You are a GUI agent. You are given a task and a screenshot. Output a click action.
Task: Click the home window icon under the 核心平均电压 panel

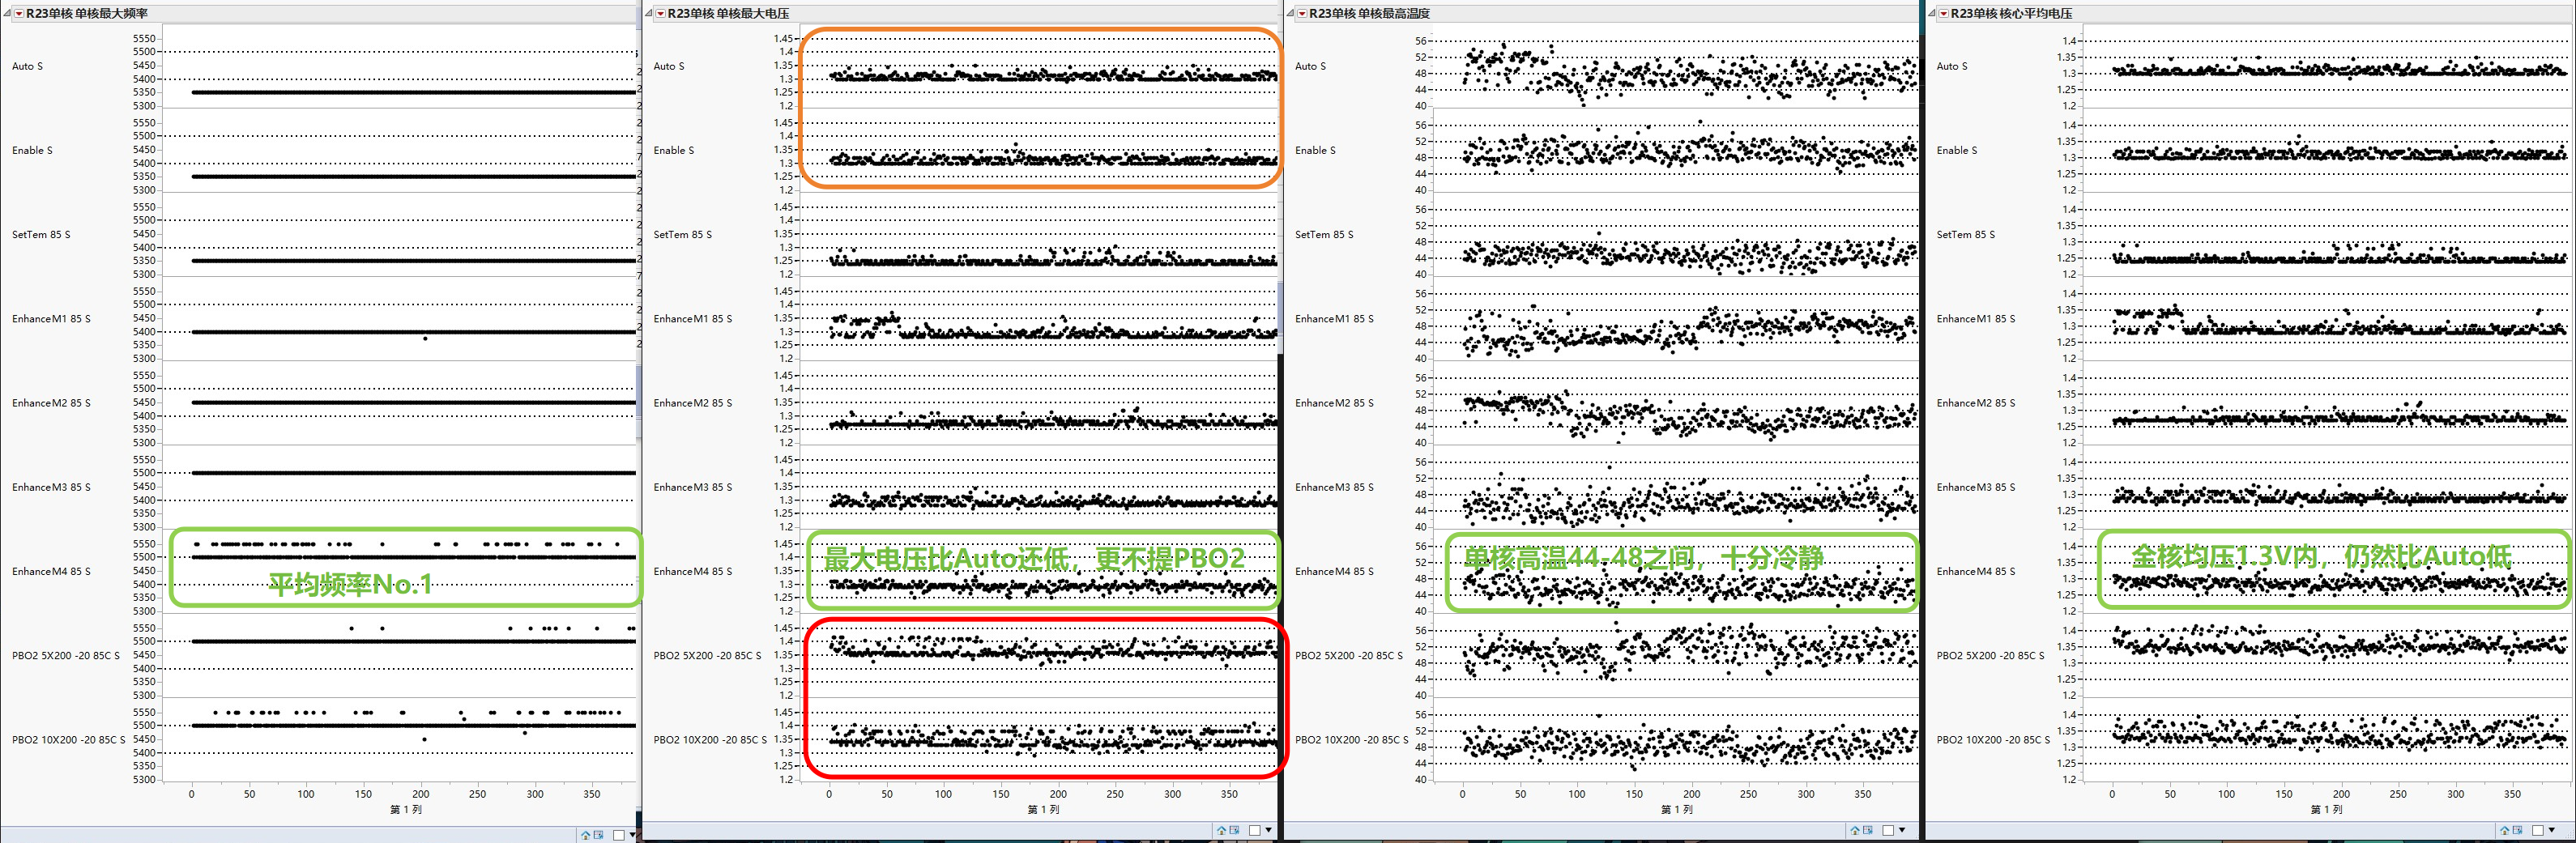tap(2504, 830)
